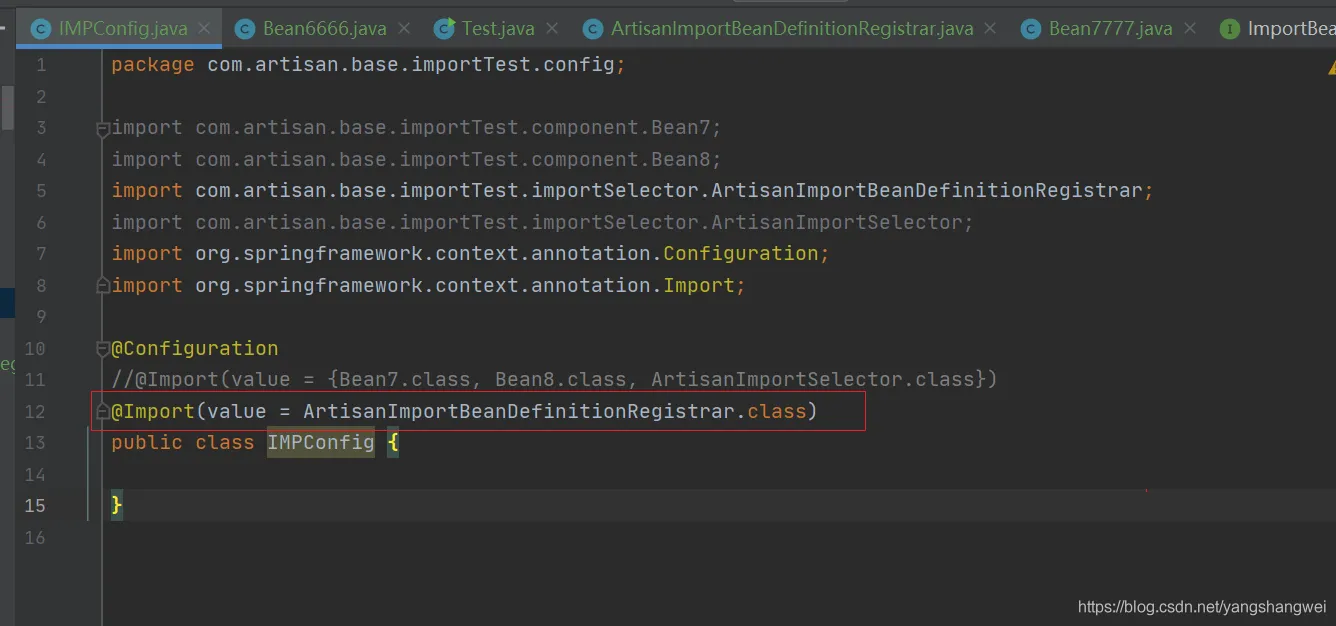Toggle the fold marker on line 8
Screen dimensions: 1336x626
click(102, 286)
